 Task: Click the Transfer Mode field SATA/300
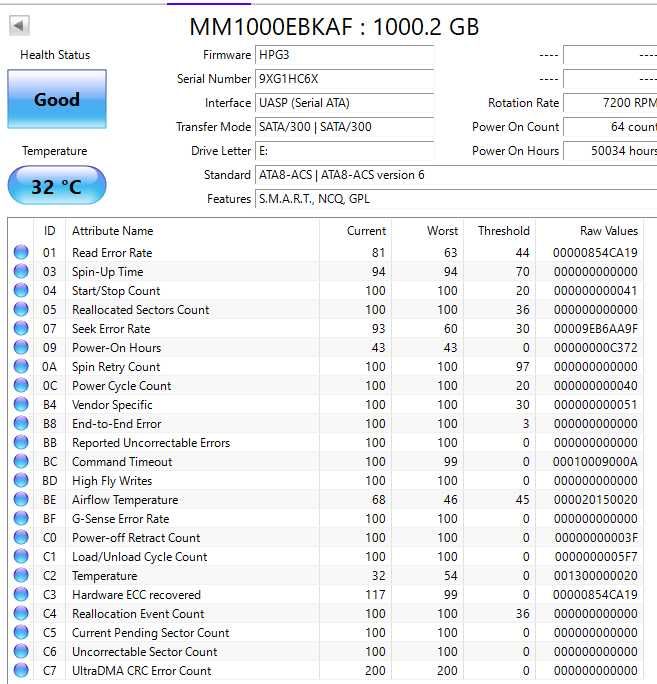tap(345, 127)
